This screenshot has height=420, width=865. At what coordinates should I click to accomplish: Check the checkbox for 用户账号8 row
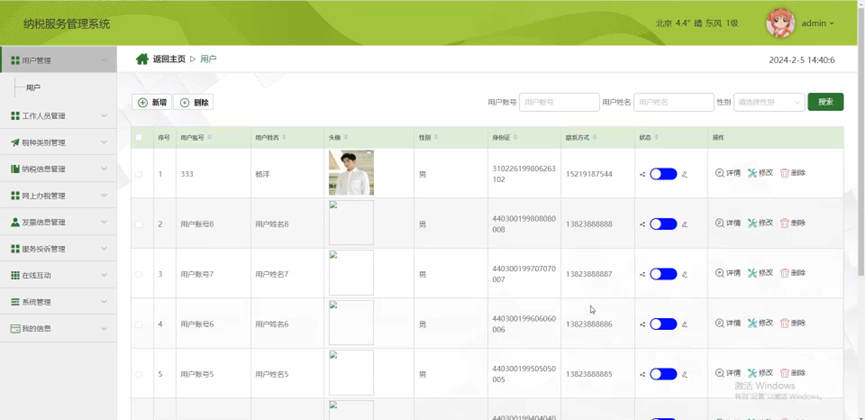tap(139, 224)
